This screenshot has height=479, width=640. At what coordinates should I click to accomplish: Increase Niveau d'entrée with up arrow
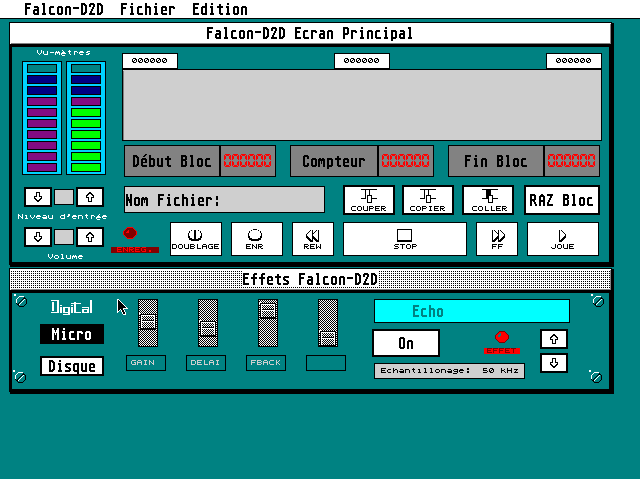coord(90,197)
